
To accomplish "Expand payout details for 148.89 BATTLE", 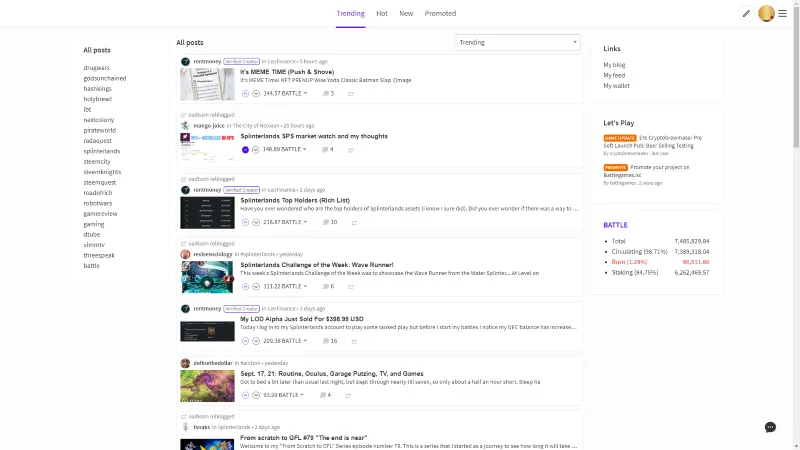I will [x=285, y=149].
